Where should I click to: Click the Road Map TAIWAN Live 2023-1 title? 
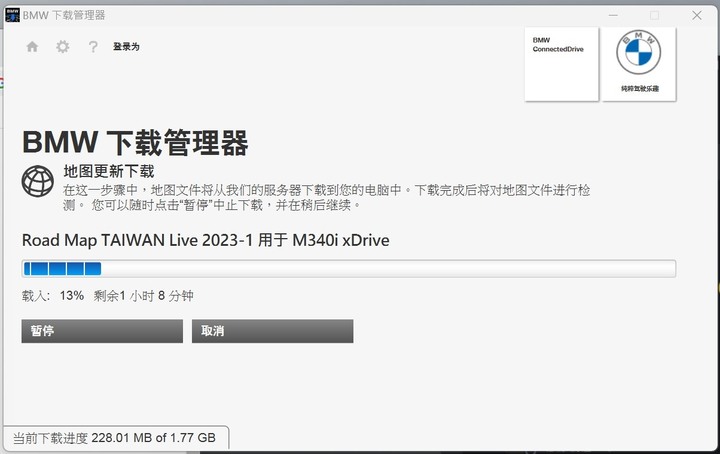206,240
